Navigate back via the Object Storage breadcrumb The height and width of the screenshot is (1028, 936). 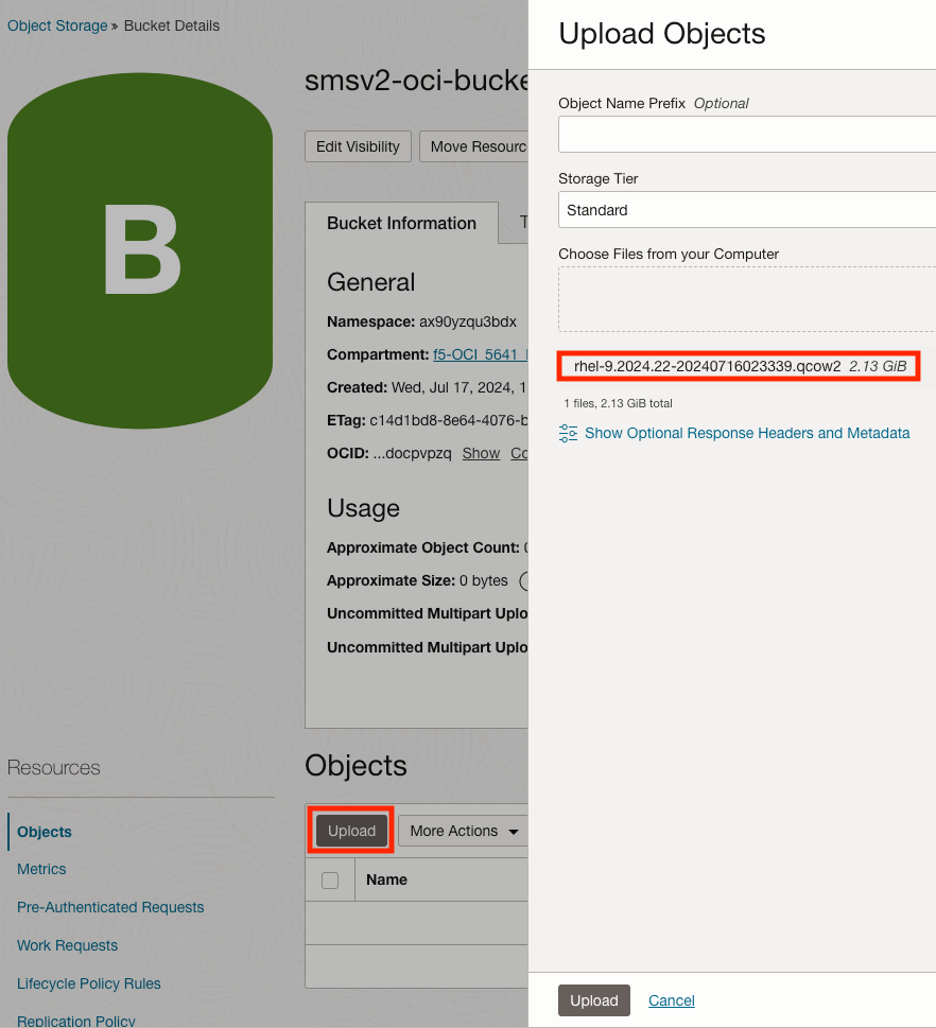(x=57, y=25)
